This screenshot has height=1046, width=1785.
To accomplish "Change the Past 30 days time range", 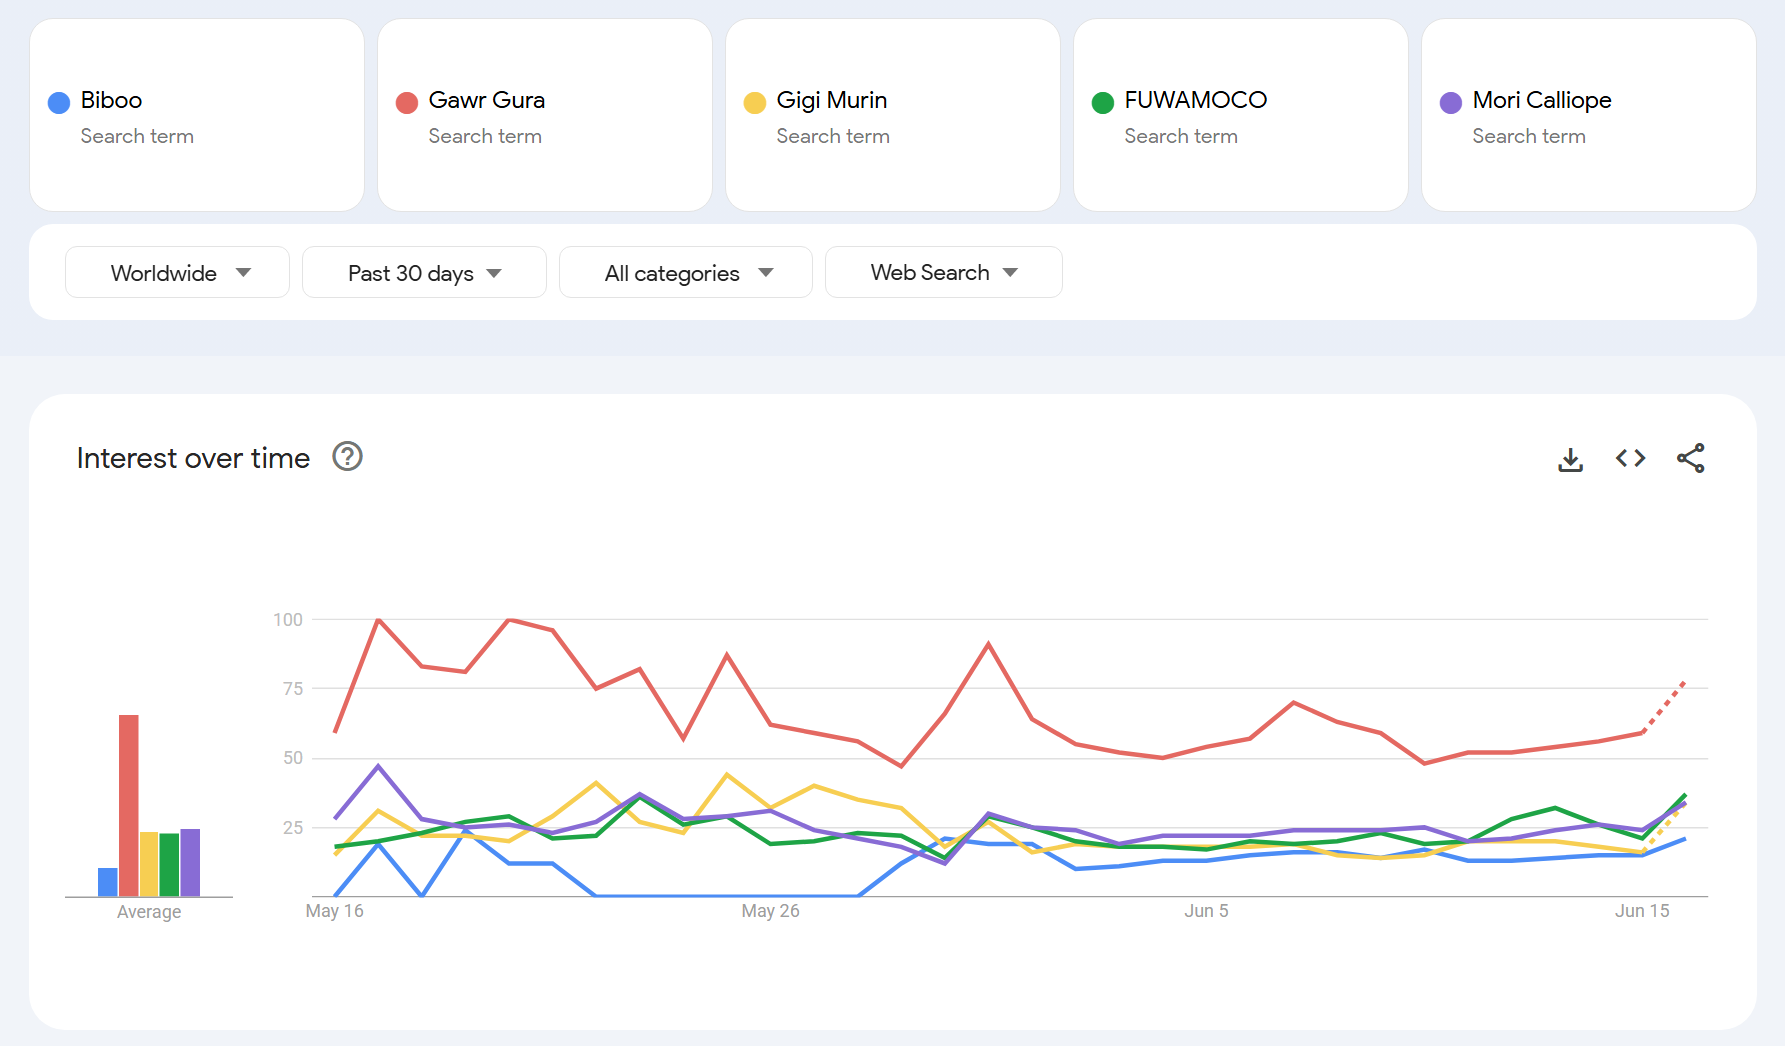I will tap(424, 272).
